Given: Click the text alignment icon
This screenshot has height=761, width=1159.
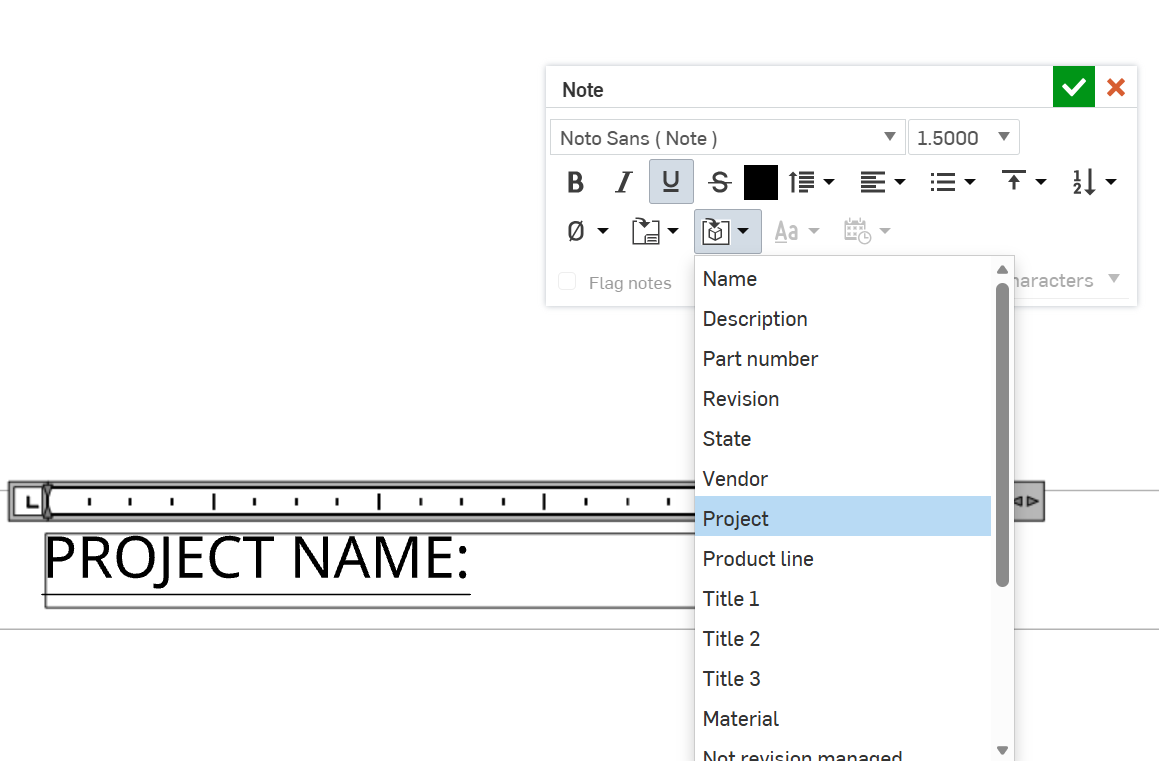Looking at the screenshot, I should click(x=873, y=182).
